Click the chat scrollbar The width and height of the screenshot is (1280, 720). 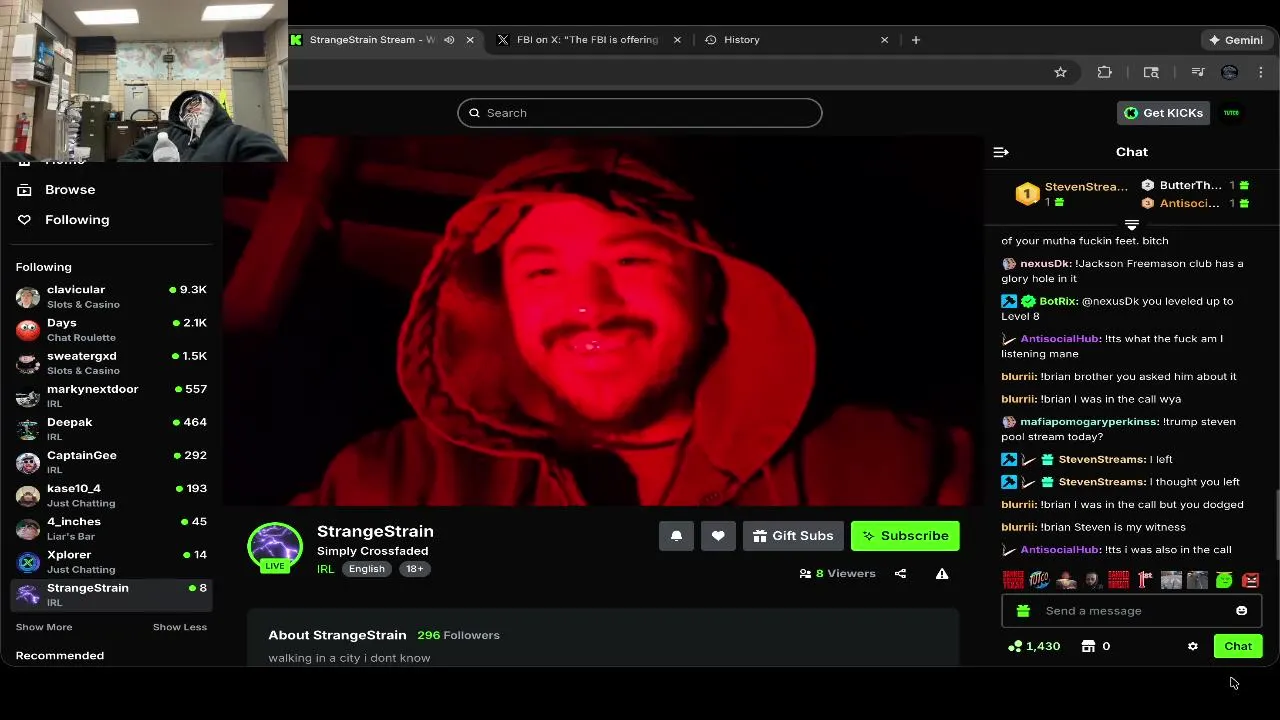point(1276,524)
